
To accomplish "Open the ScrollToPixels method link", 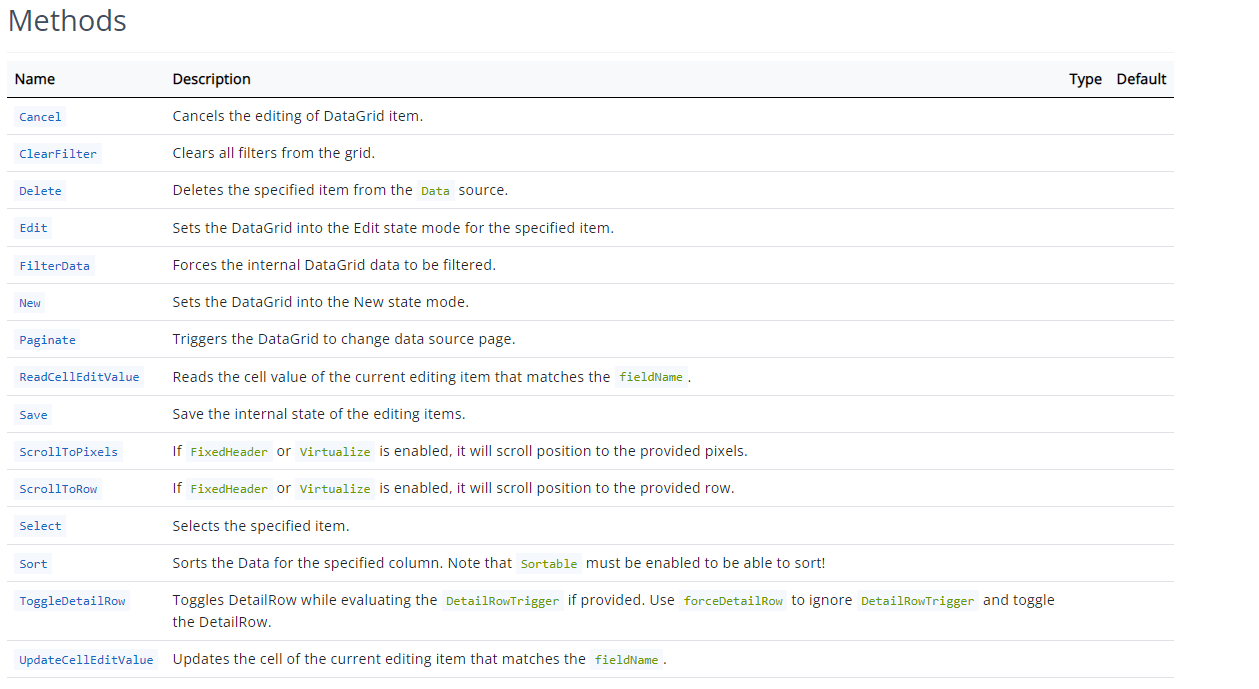I will pyautogui.click(x=68, y=451).
